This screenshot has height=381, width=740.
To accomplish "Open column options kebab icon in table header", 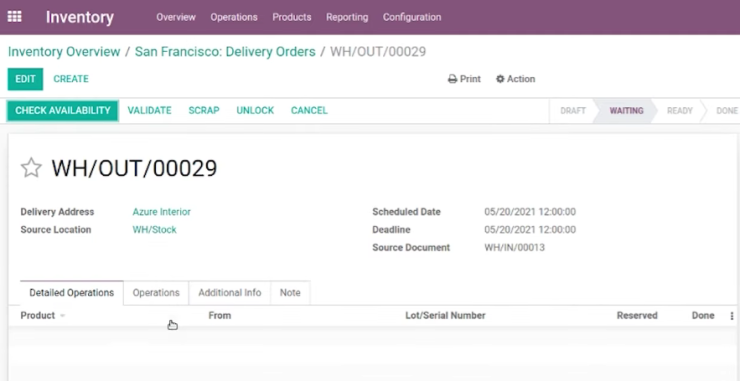I will click(x=732, y=316).
